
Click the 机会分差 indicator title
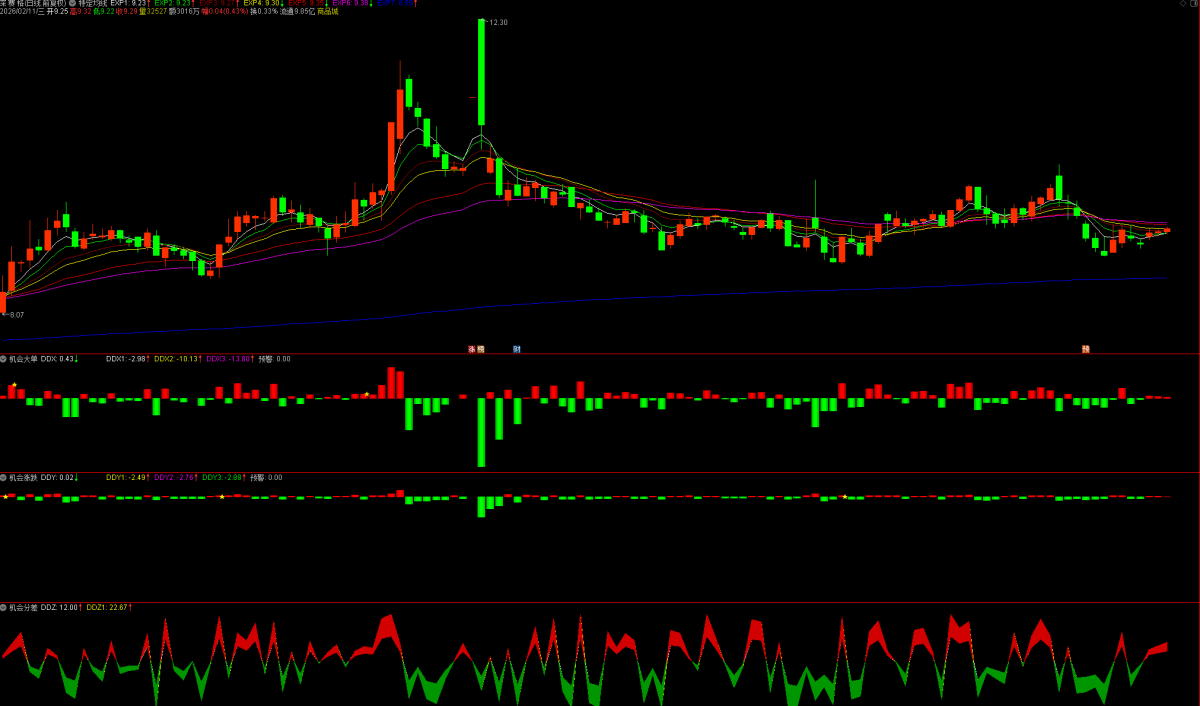pyautogui.click(x=24, y=607)
